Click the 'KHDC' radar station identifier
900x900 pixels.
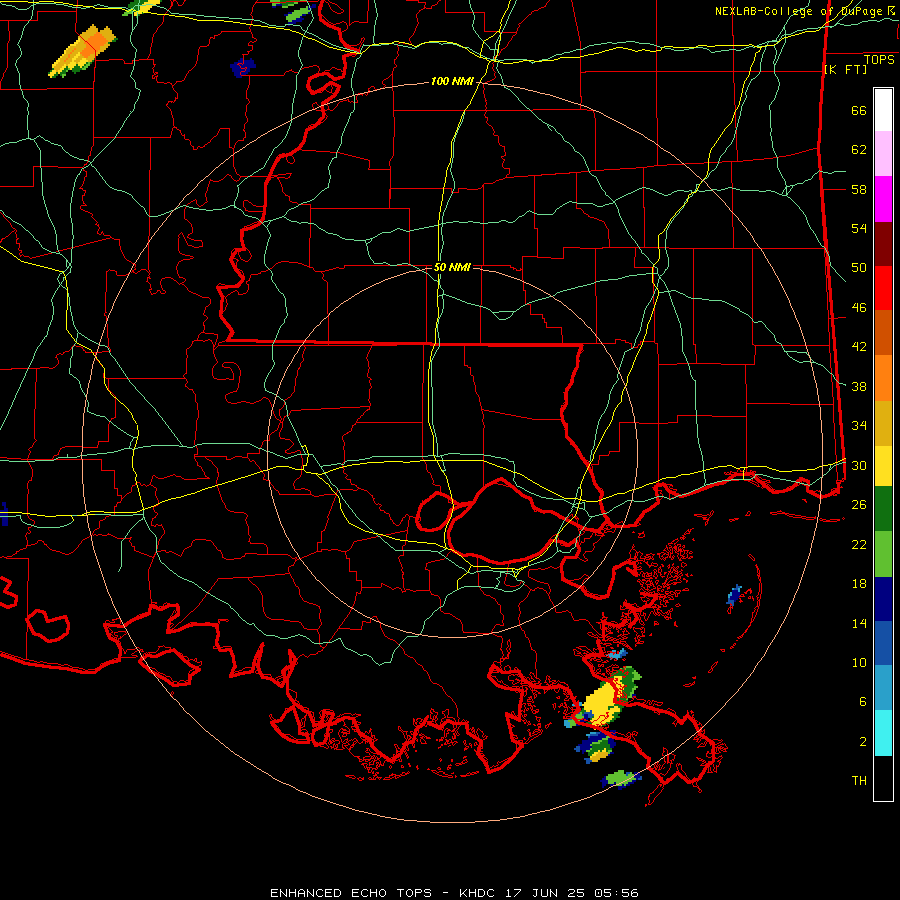point(478,893)
